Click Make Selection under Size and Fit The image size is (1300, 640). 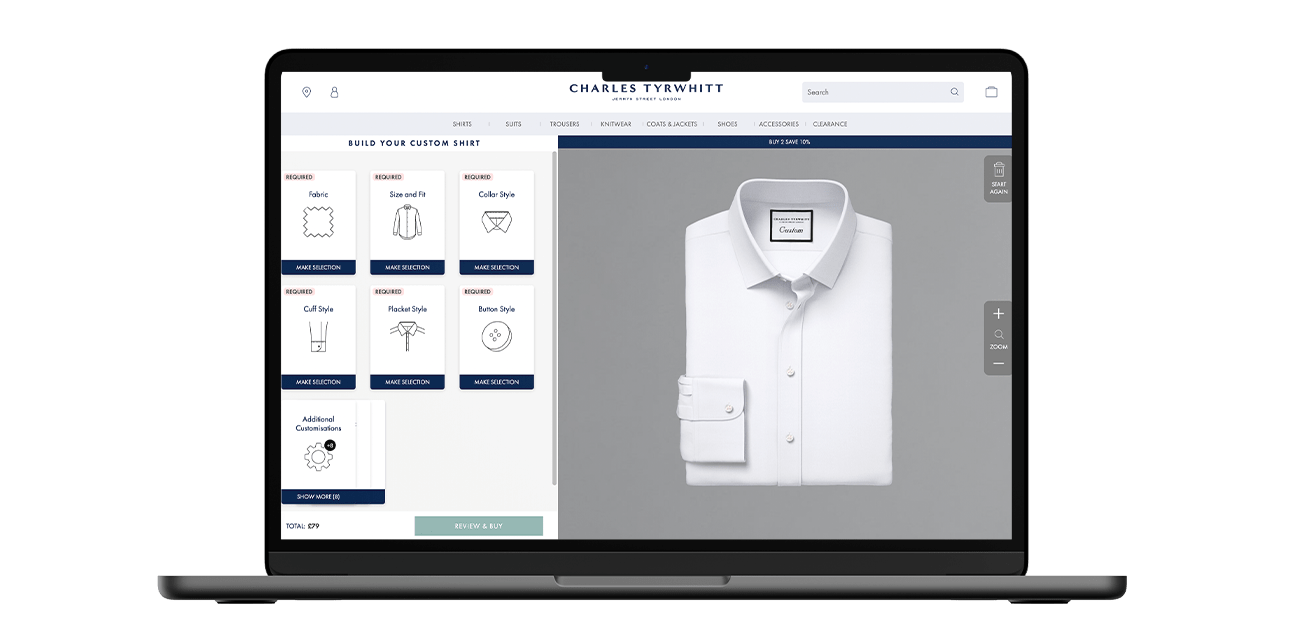(x=407, y=268)
